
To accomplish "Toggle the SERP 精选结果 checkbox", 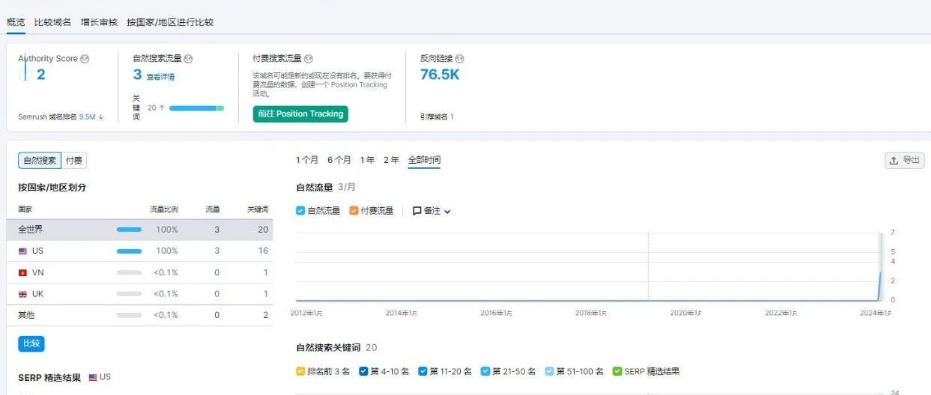I will [x=617, y=371].
